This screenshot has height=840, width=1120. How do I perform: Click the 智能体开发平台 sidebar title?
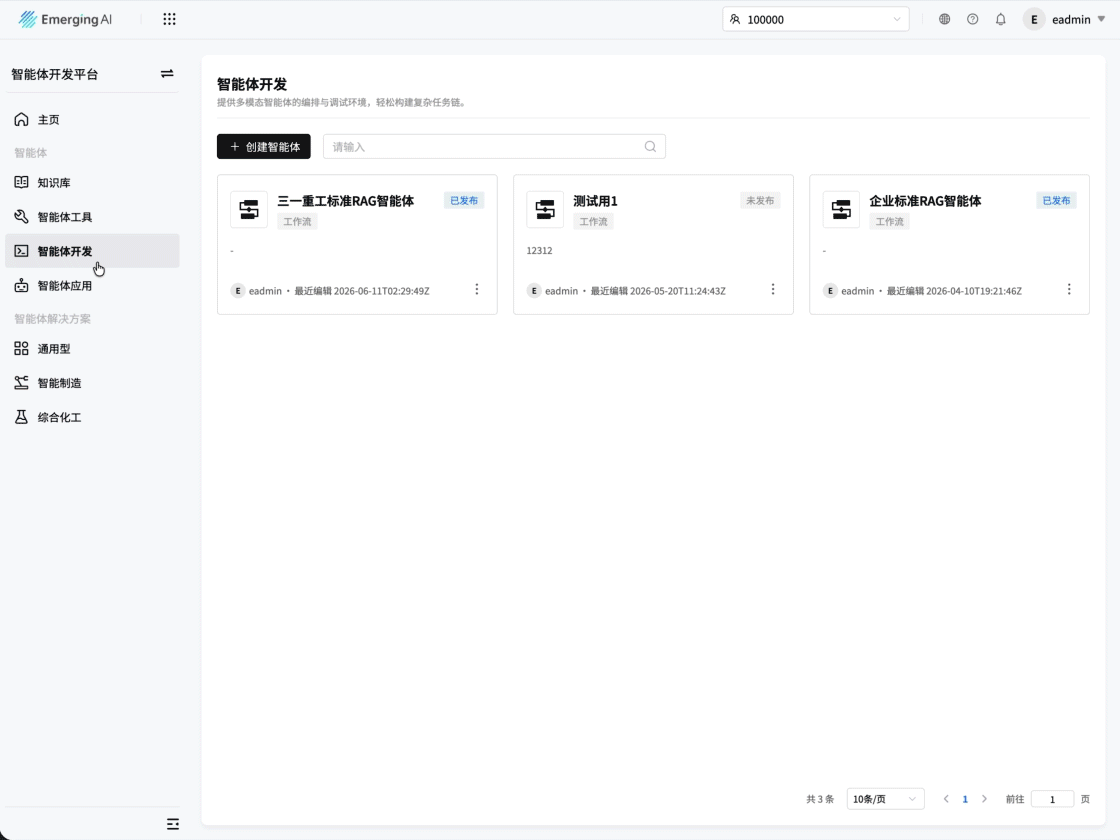click(54, 74)
